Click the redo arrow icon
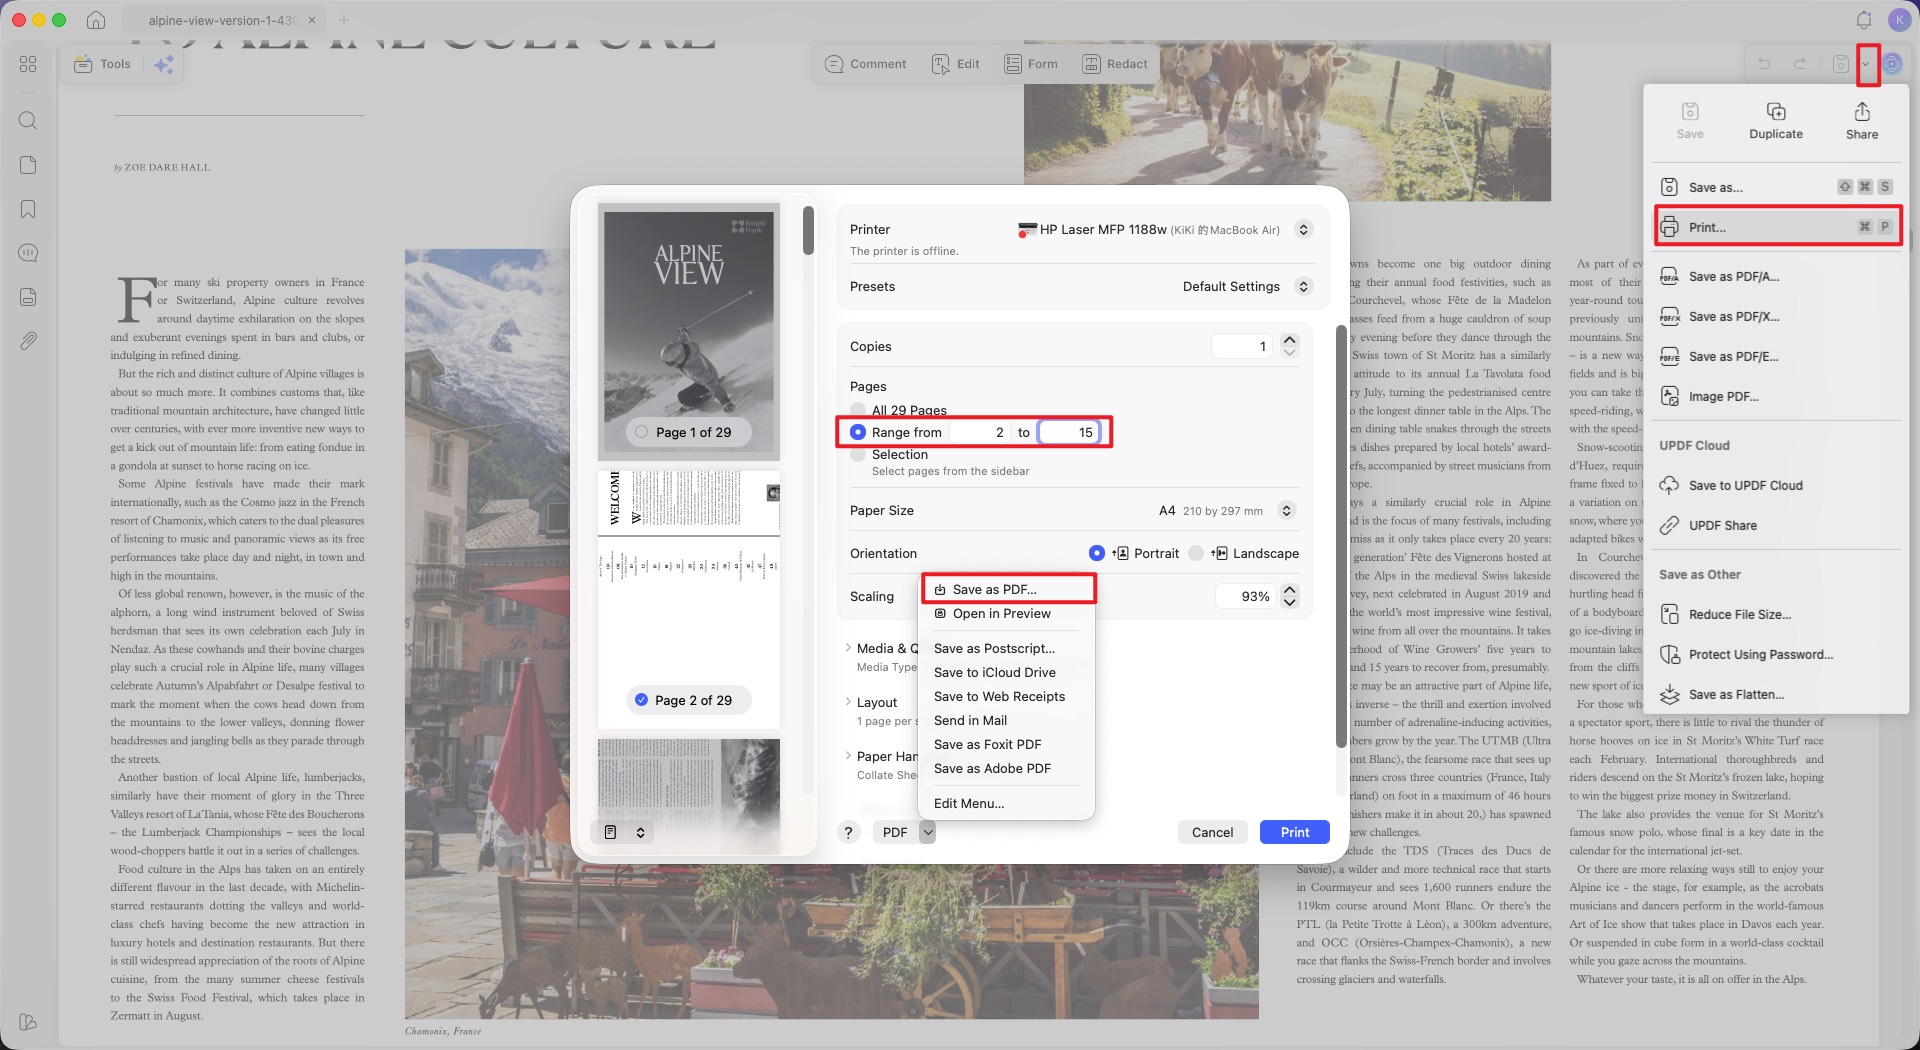This screenshot has width=1920, height=1050. click(x=1800, y=64)
